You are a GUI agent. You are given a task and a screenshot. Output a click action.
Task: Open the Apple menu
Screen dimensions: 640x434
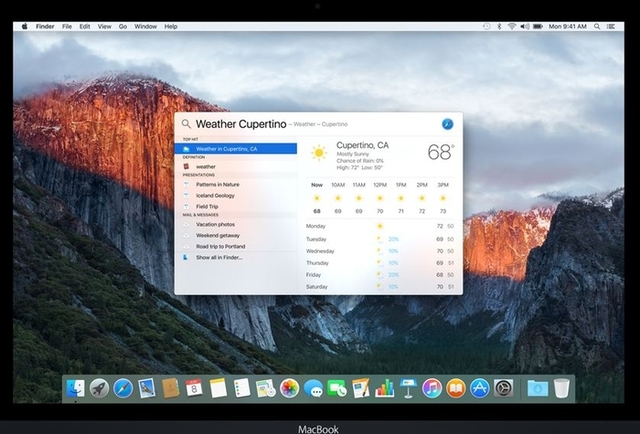point(25,27)
